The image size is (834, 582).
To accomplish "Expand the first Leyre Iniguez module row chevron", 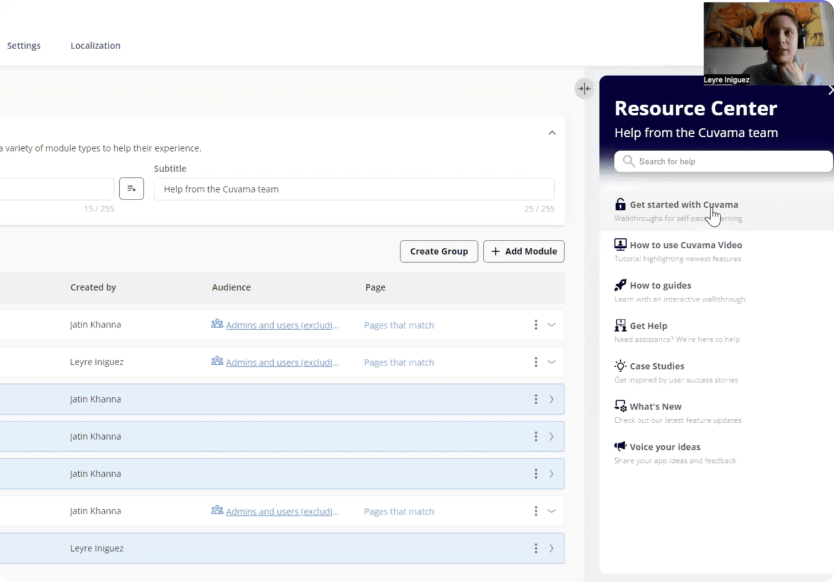I will [551, 362].
